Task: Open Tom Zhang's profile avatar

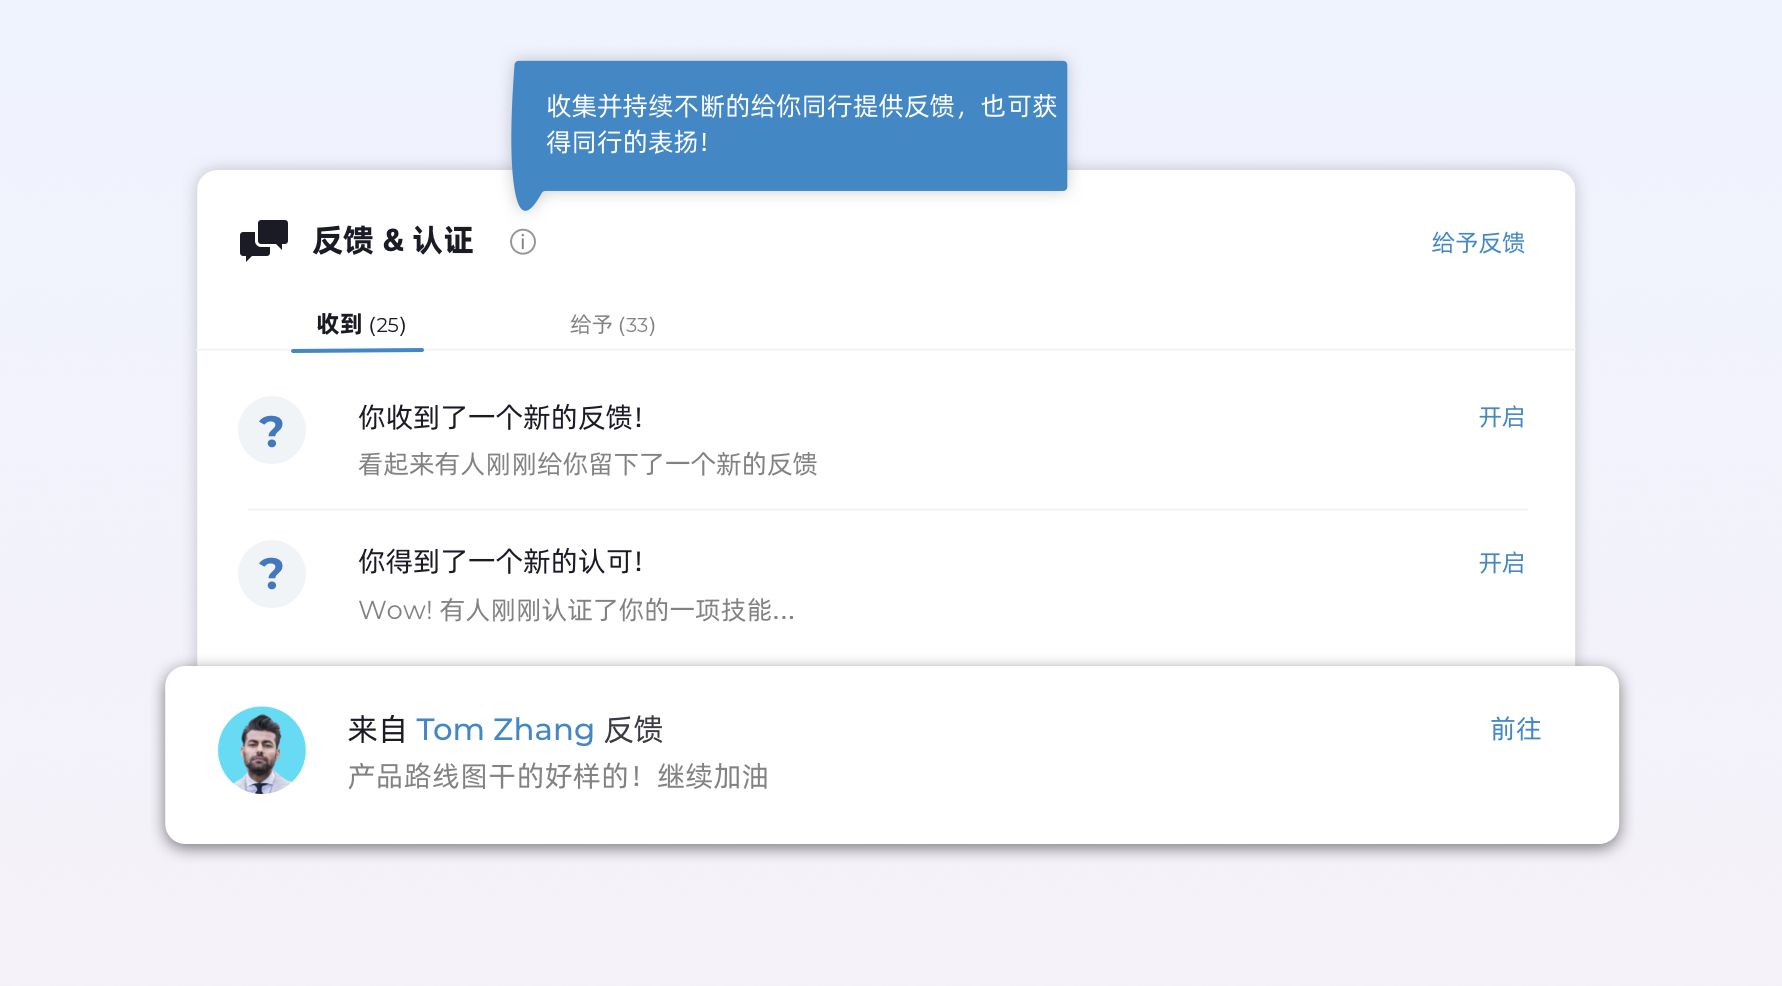Action: 262,750
